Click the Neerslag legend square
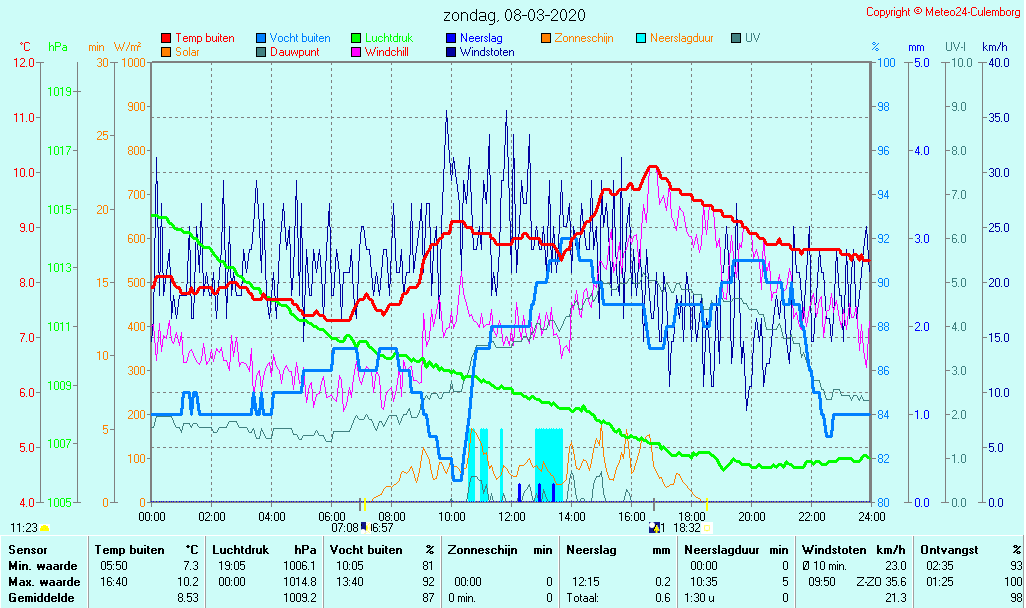 coord(451,38)
